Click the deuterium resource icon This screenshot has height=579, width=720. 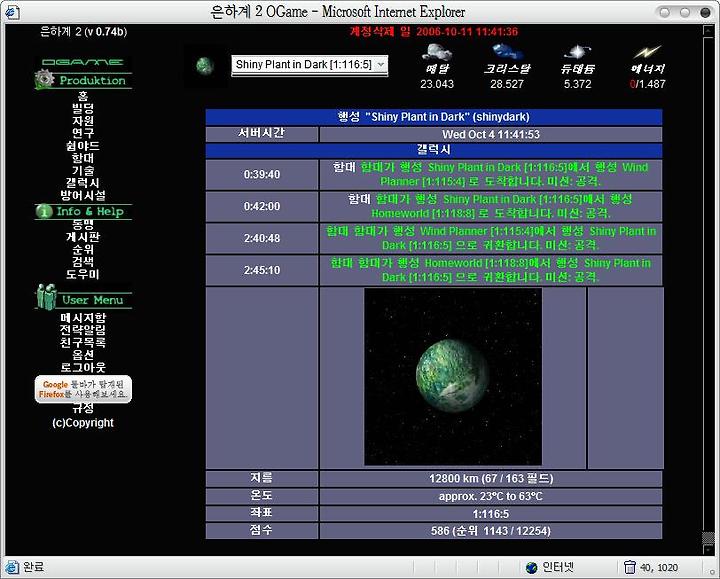577,52
